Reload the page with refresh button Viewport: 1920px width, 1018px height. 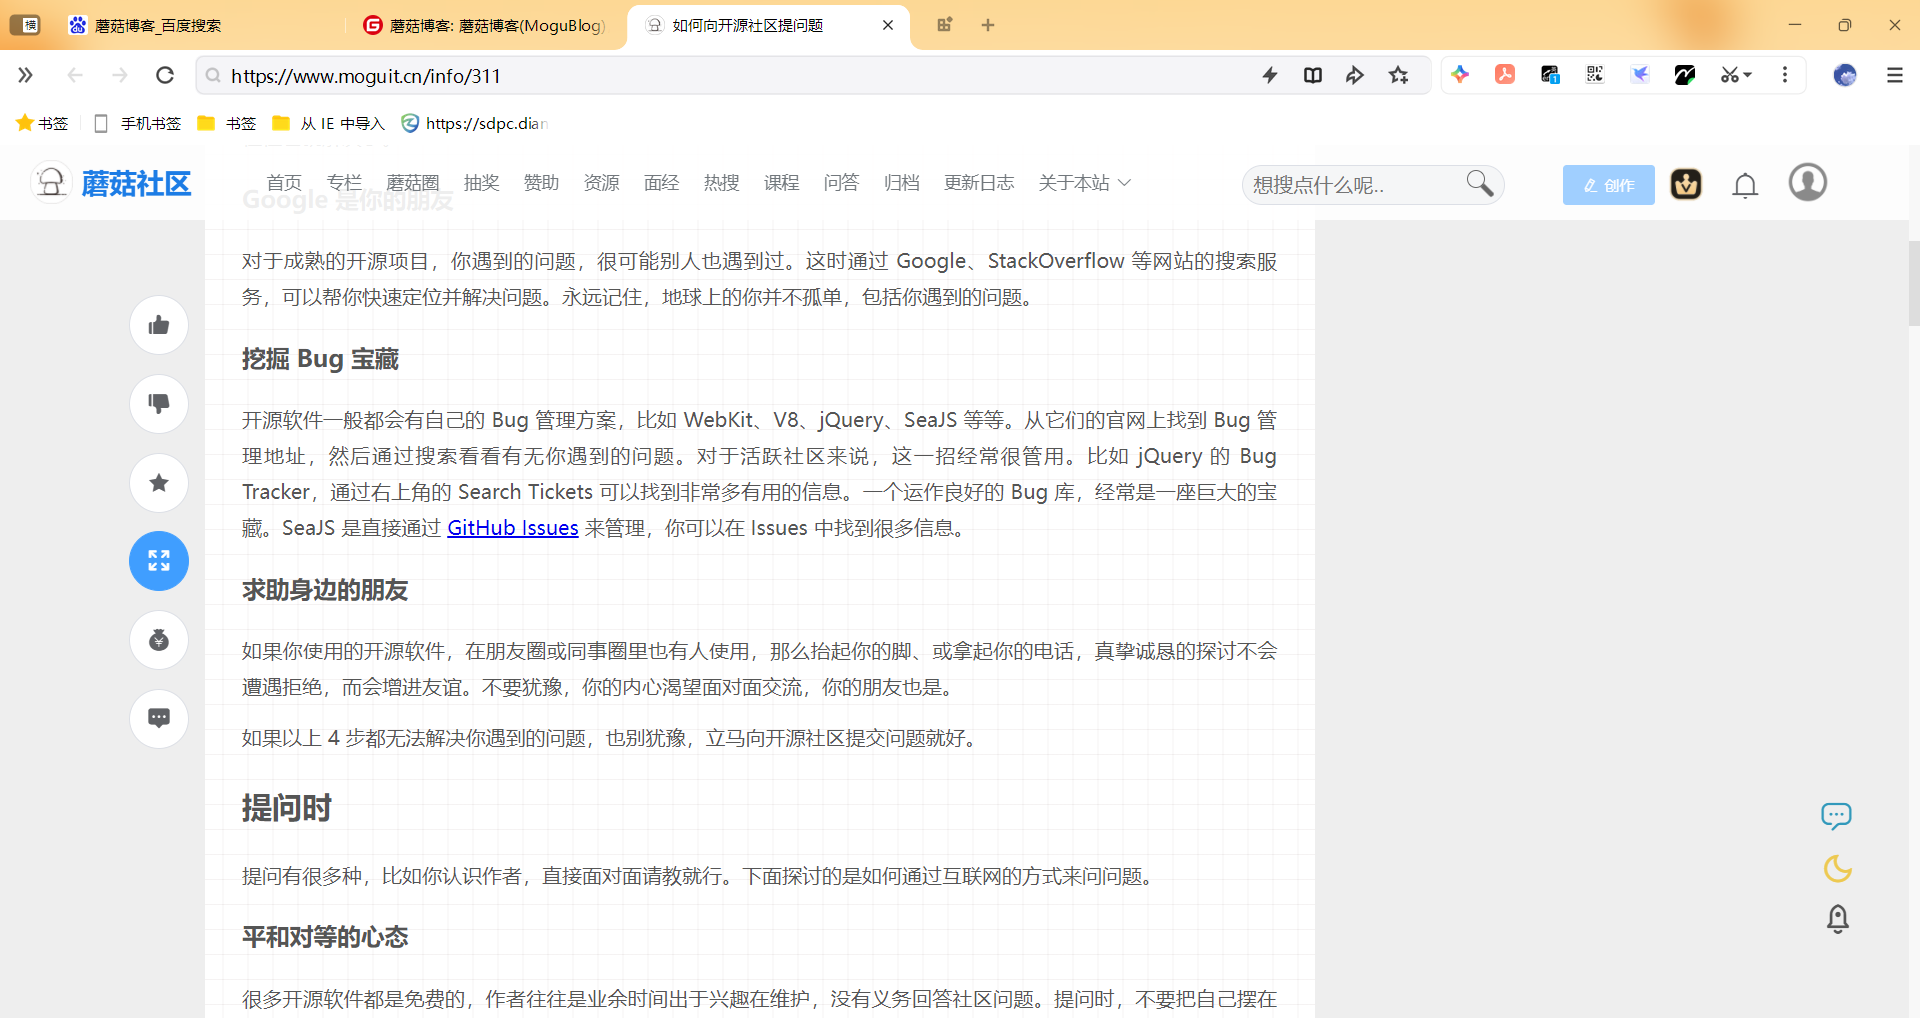[165, 75]
